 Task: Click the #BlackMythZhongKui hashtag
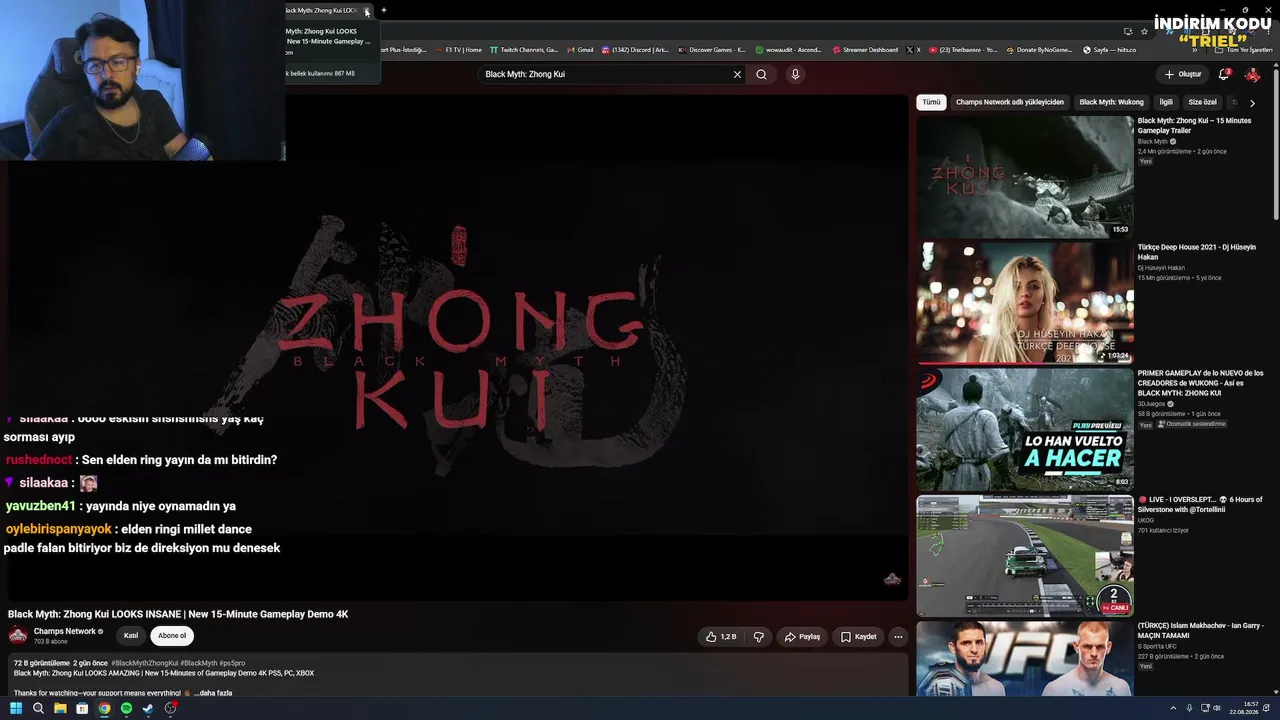tap(145, 663)
